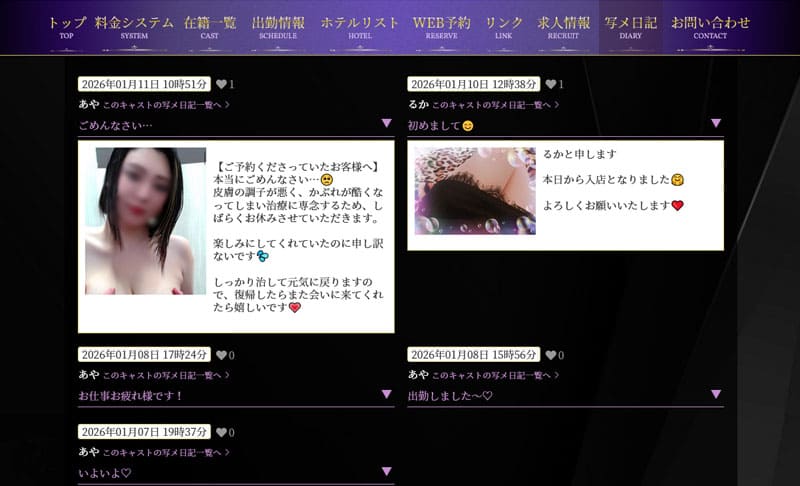
Task: Click the date 2026年01月08日 15時56分
Action: coord(474,355)
